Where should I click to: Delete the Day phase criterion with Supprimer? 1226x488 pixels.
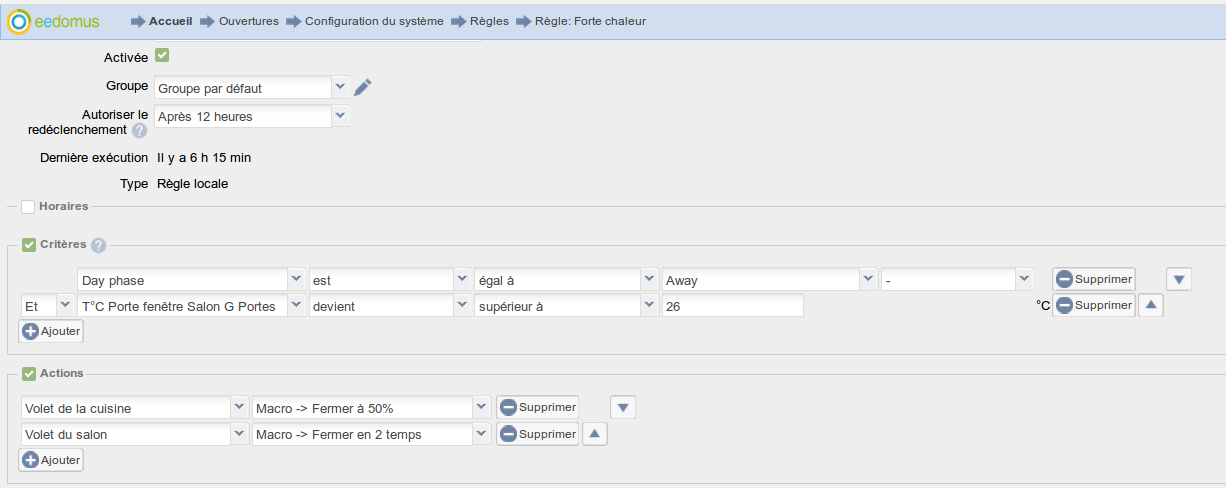coord(1093,280)
